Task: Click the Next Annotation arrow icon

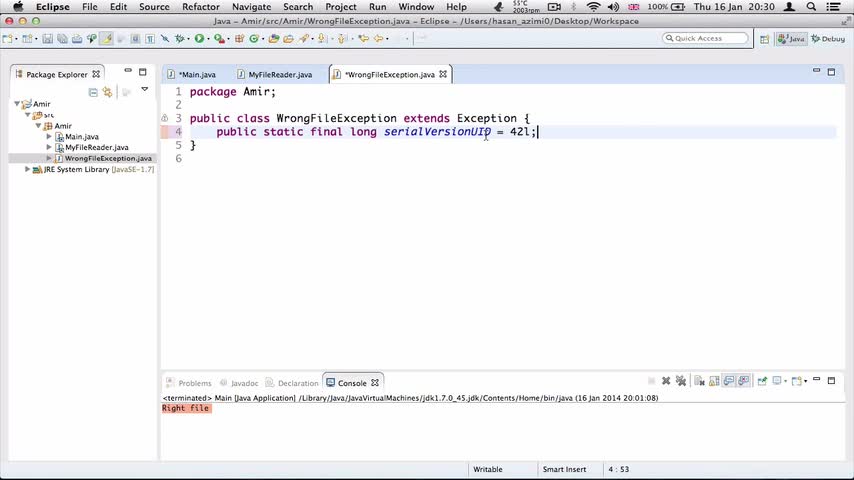Action: point(321,38)
